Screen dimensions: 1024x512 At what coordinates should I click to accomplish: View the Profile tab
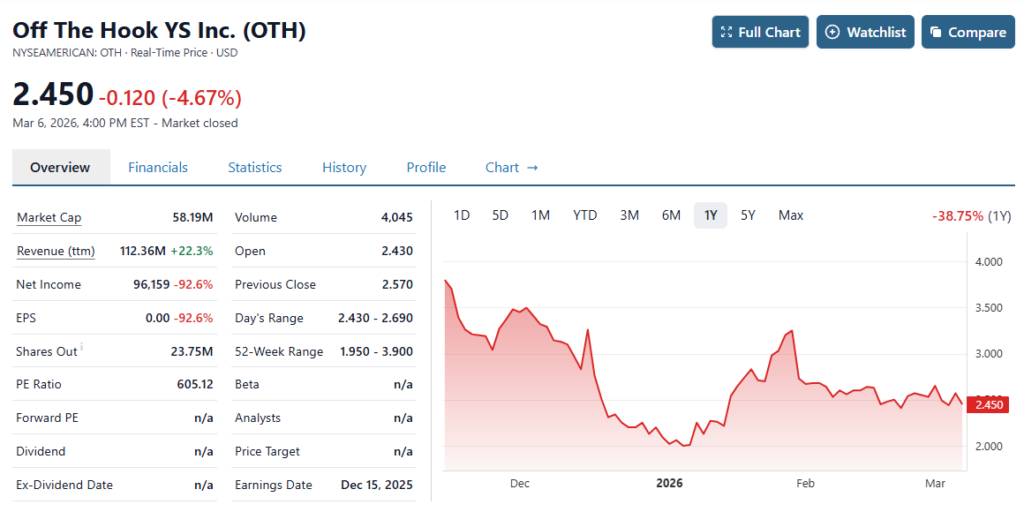coord(426,167)
